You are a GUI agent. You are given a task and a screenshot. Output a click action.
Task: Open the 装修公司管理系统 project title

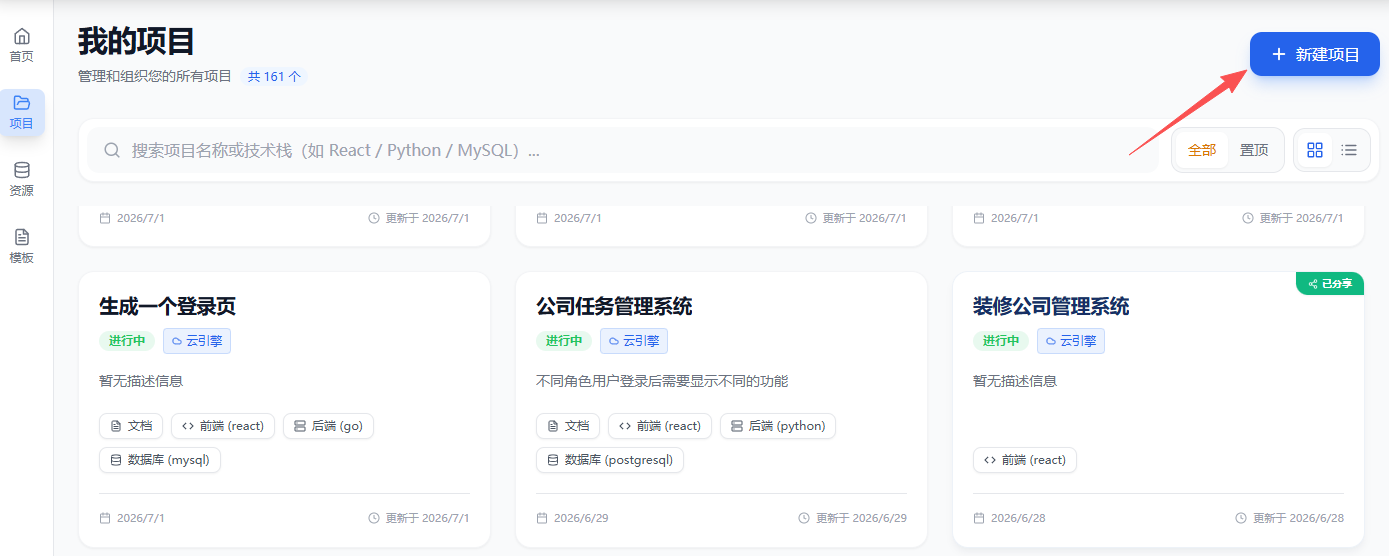pyautogui.click(x=1051, y=306)
